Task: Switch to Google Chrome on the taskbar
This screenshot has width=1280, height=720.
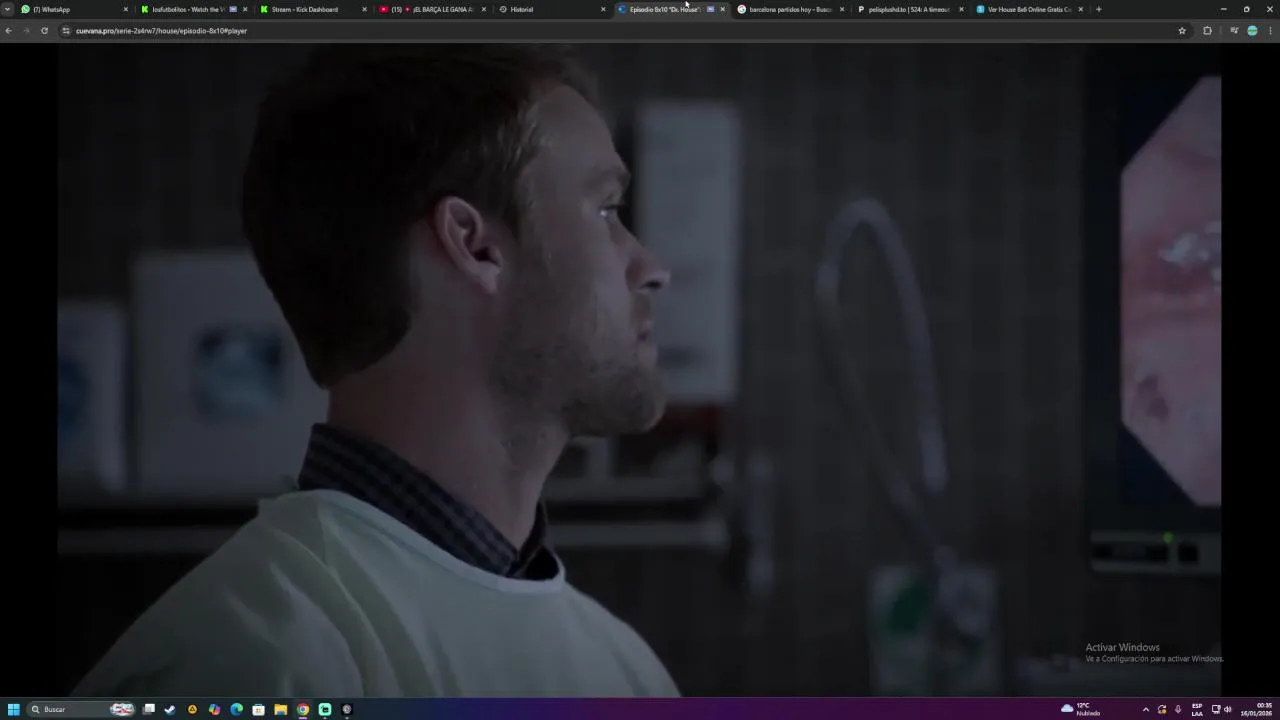Action: (303, 709)
